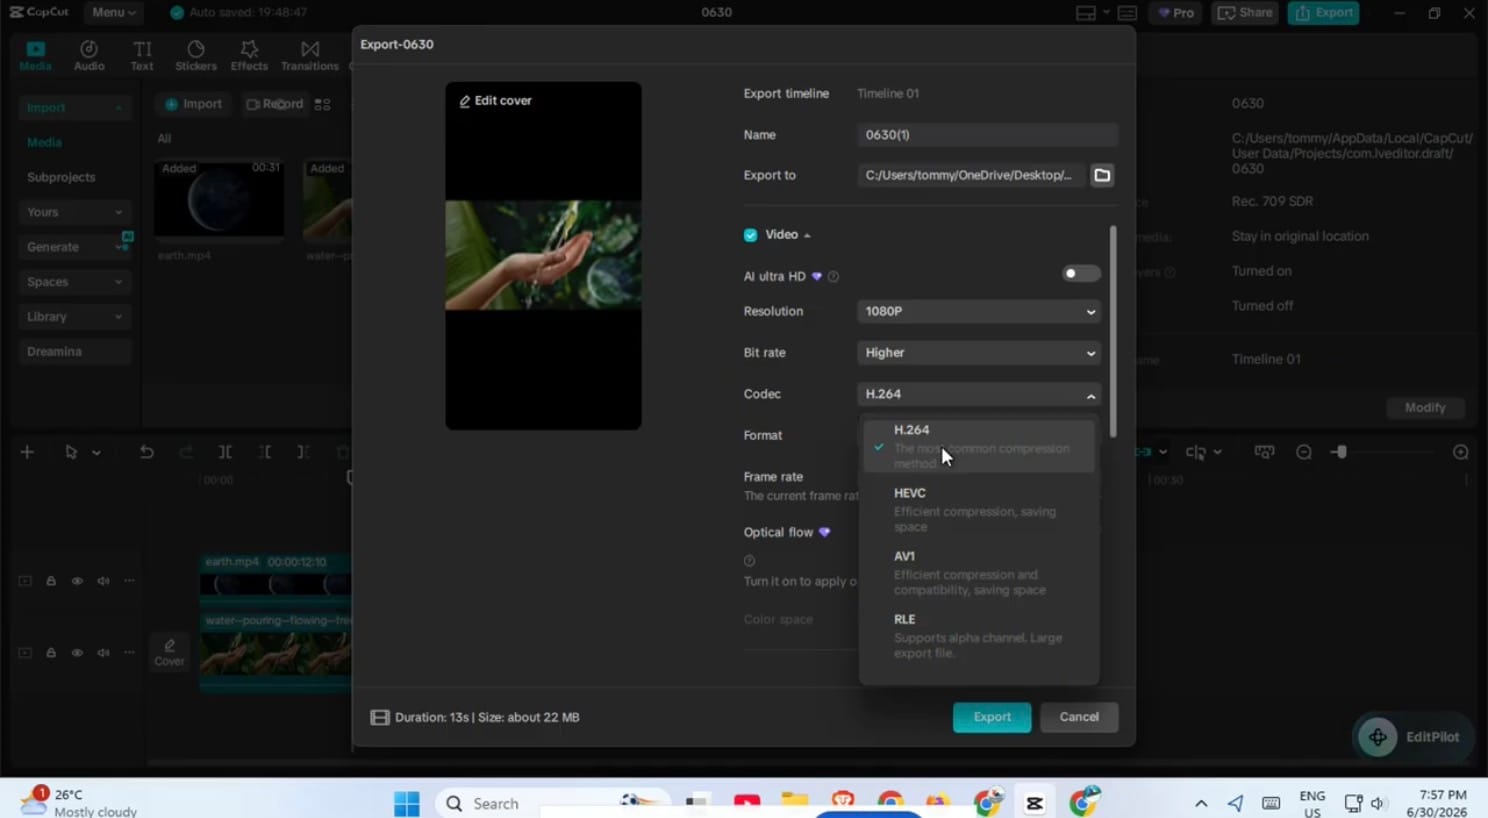1488x818 pixels.
Task: Select H.264 codec option in list
Action: [979, 446]
